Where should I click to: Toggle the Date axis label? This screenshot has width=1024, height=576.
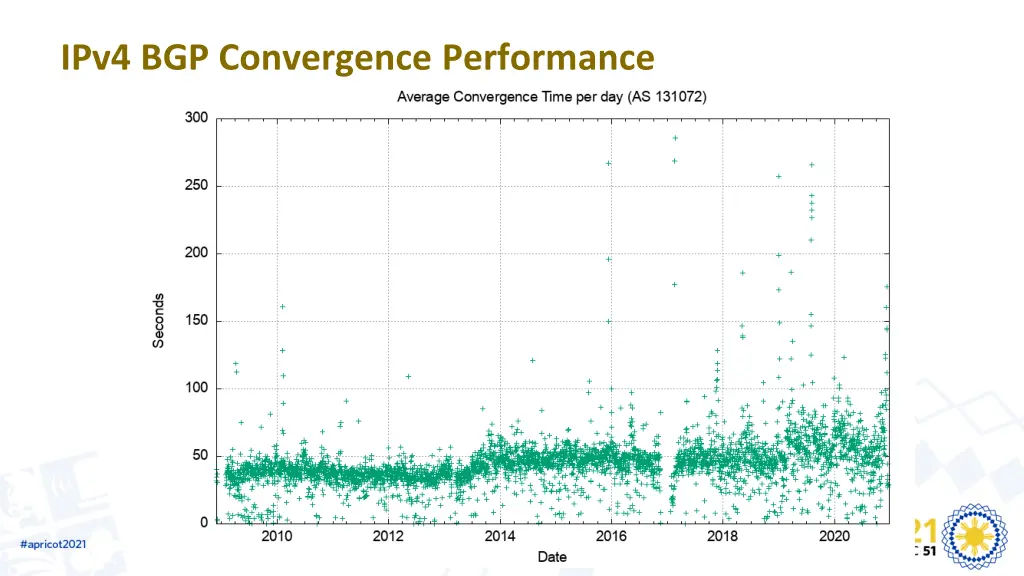550,557
